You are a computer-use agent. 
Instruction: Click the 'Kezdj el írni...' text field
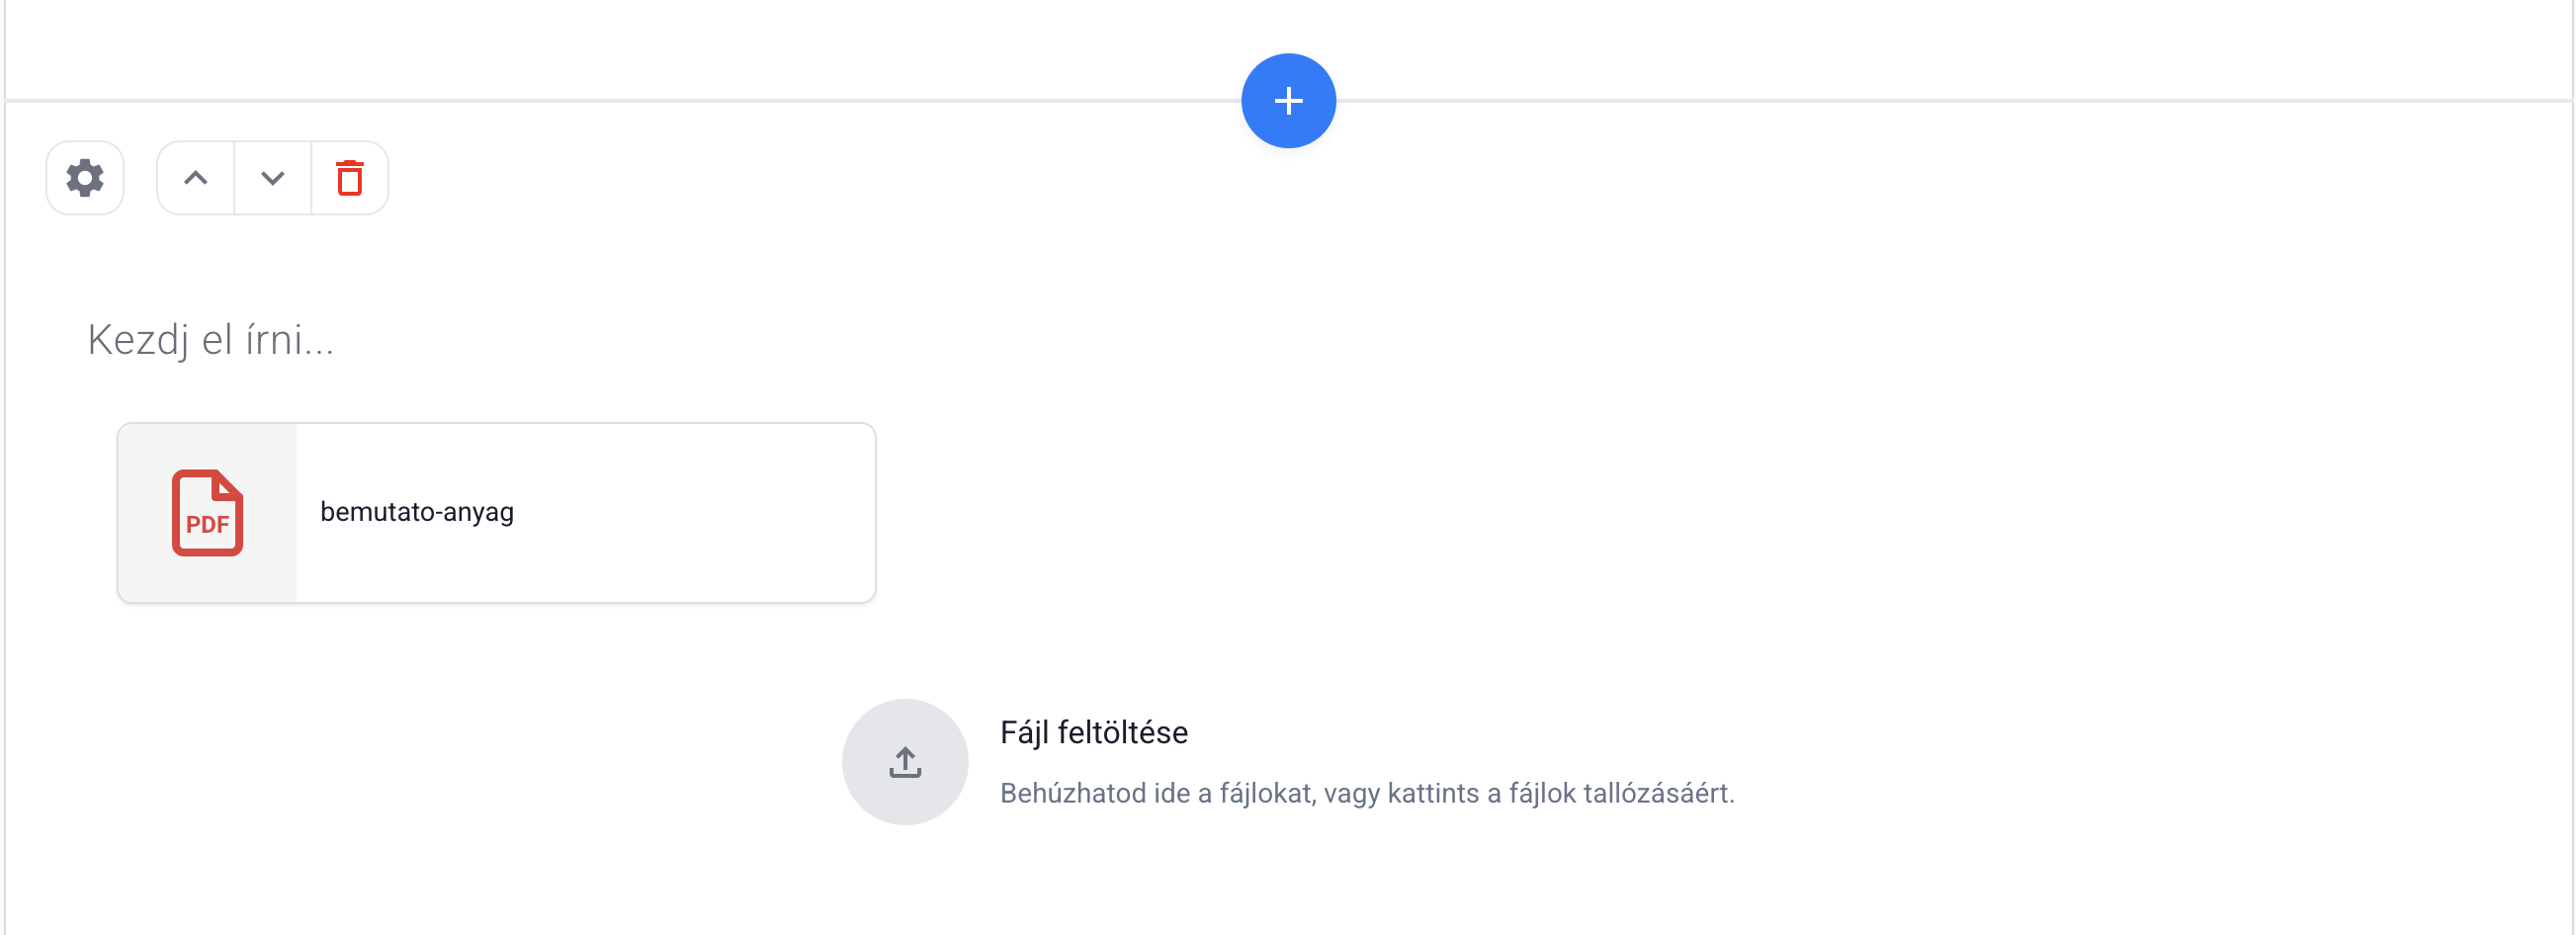210,340
